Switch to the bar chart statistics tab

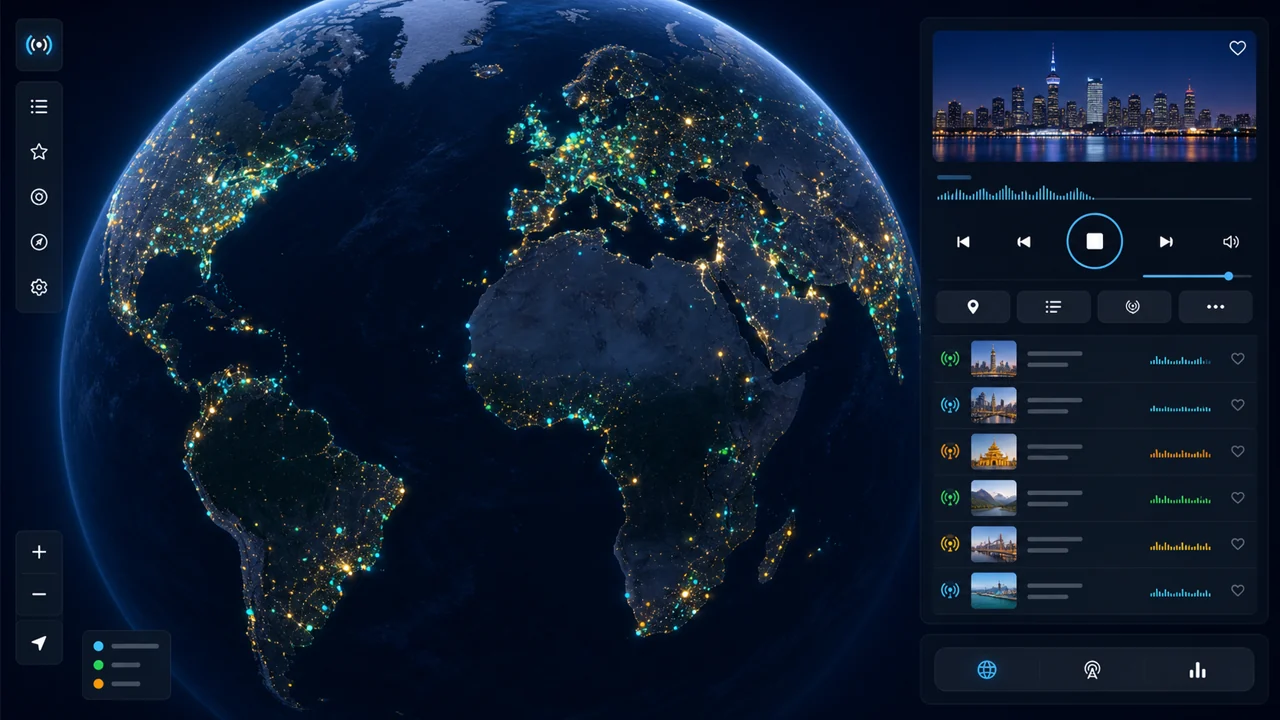click(1197, 670)
